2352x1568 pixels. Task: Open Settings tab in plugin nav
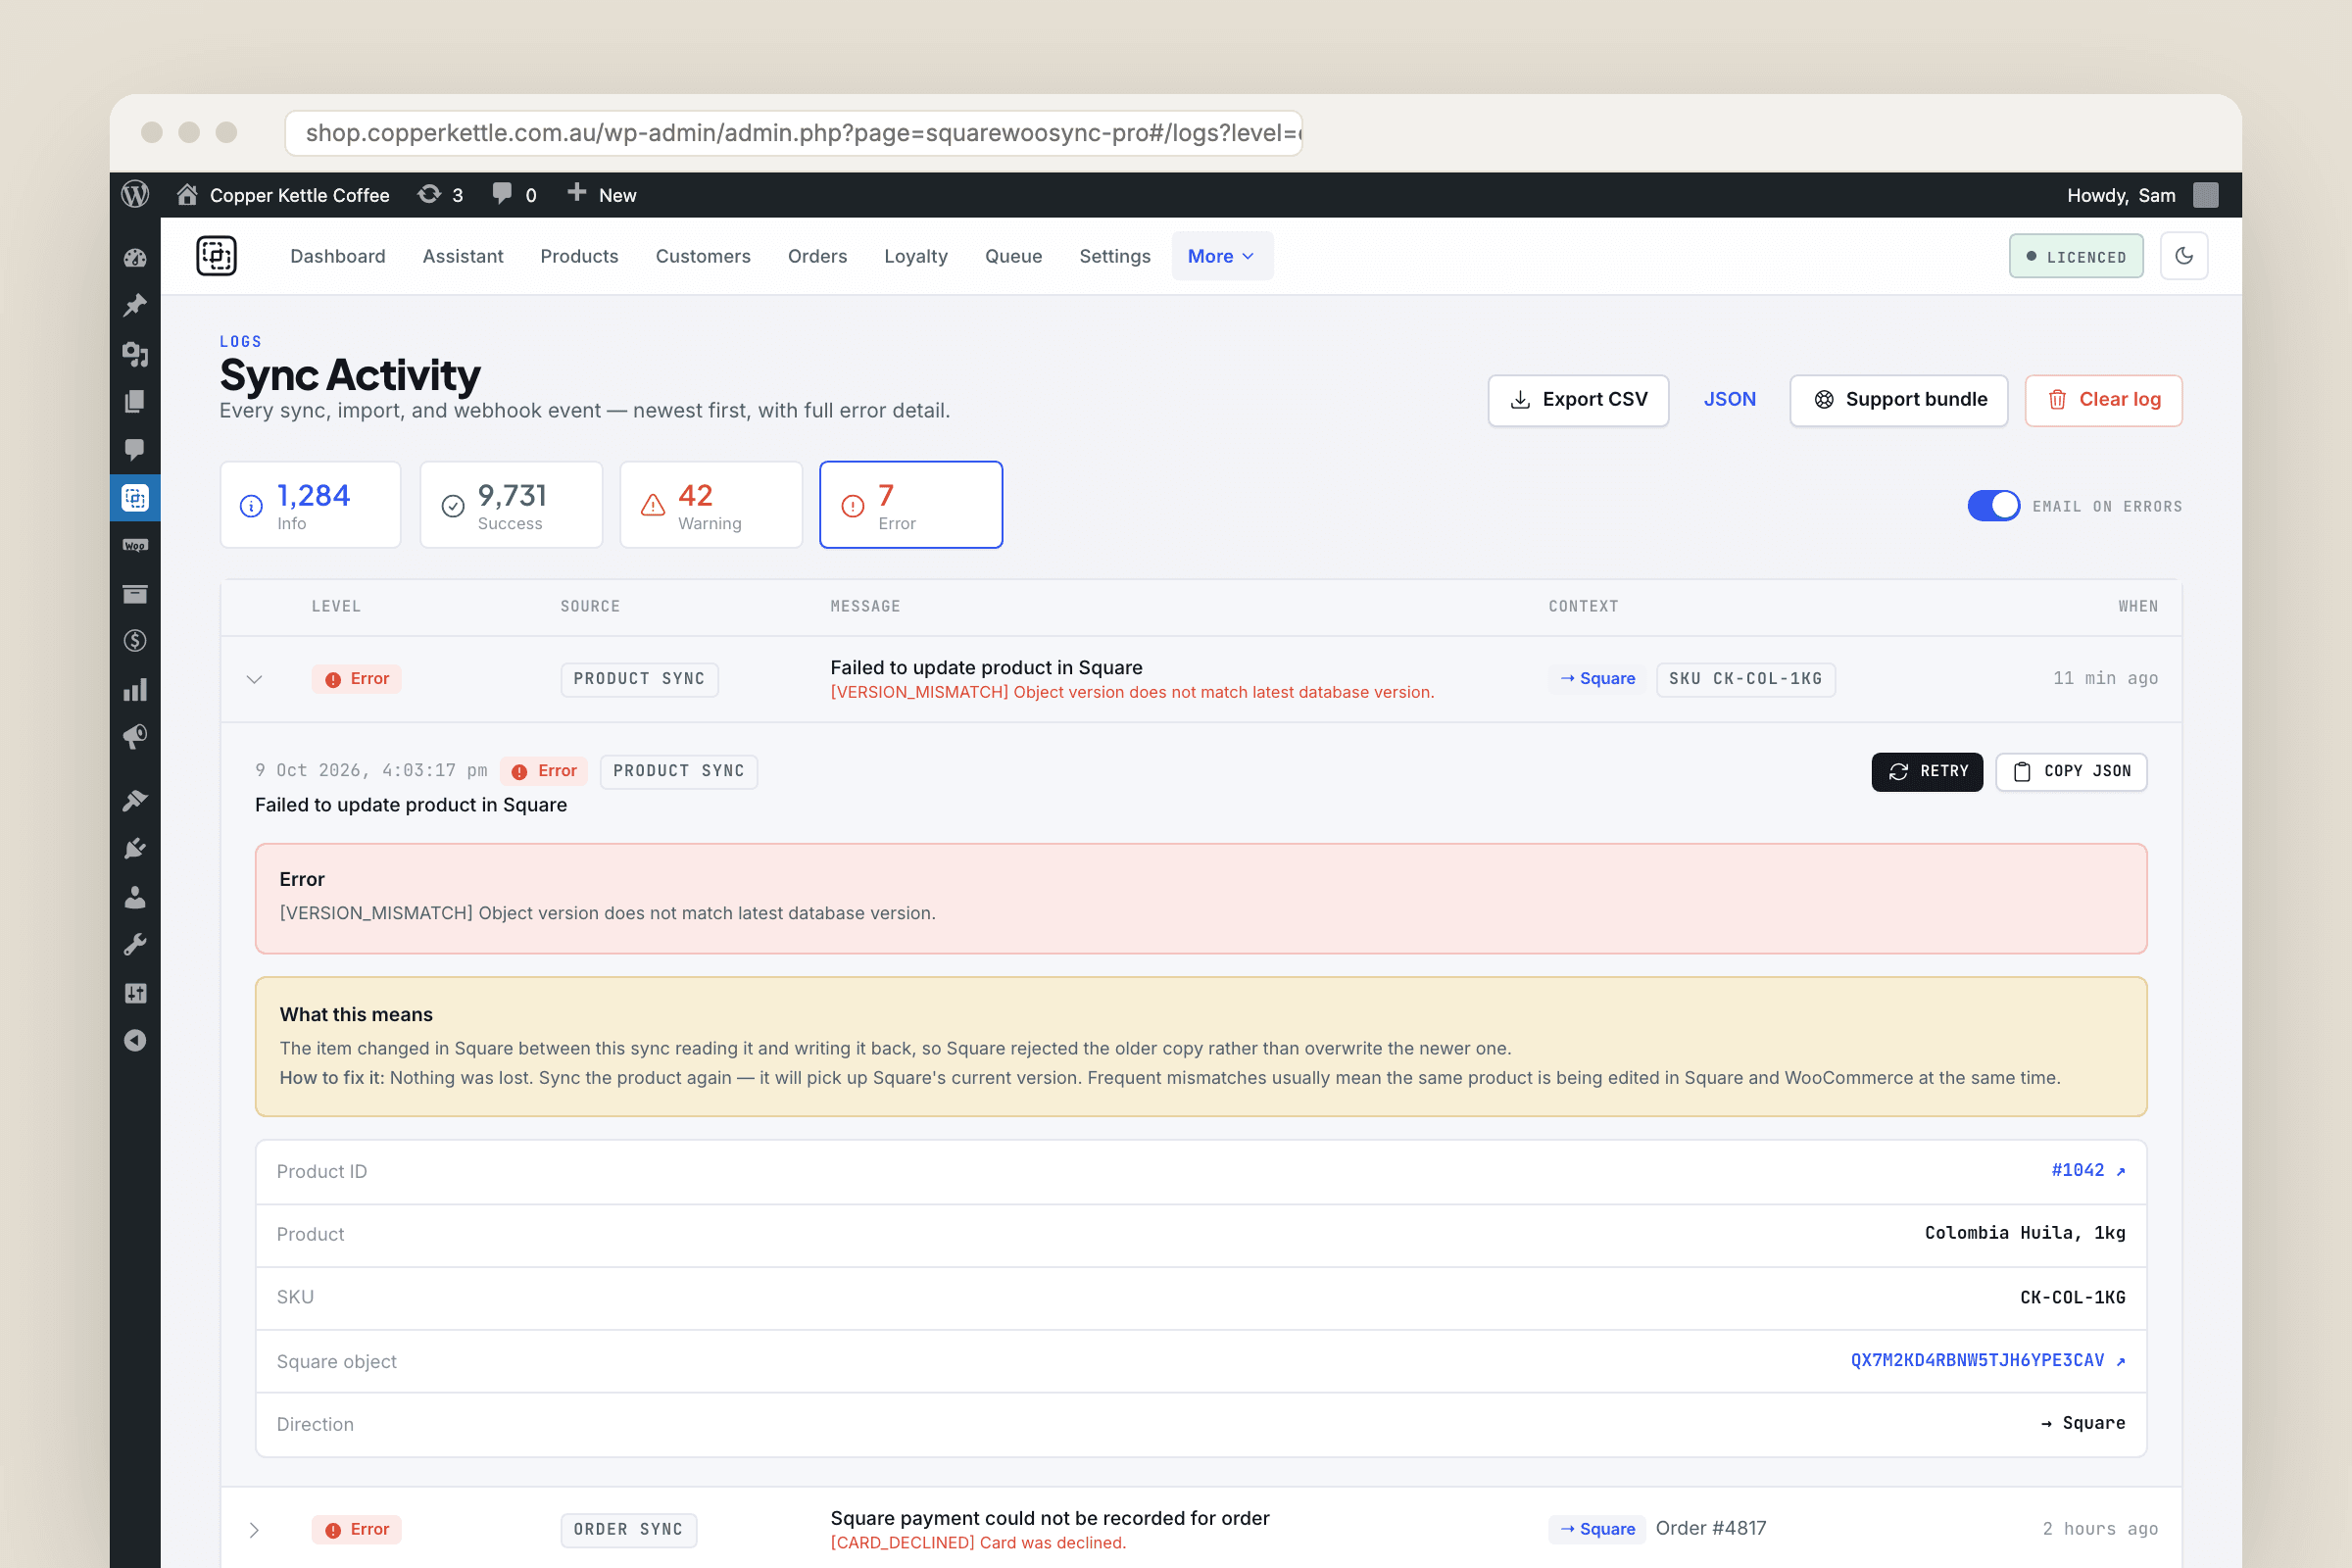(x=1114, y=256)
